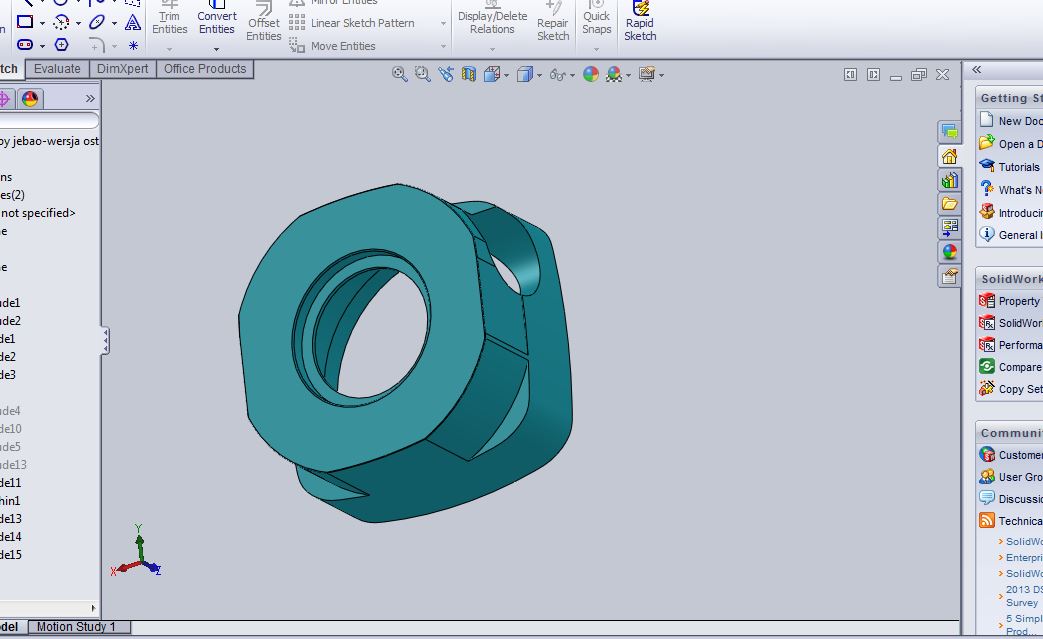
Task: Open the Display Style cube dropdown
Action: pyautogui.click(x=538, y=75)
